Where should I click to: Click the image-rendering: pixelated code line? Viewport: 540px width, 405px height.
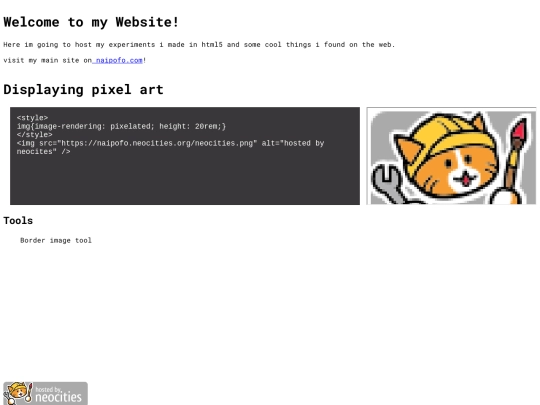point(121,126)
